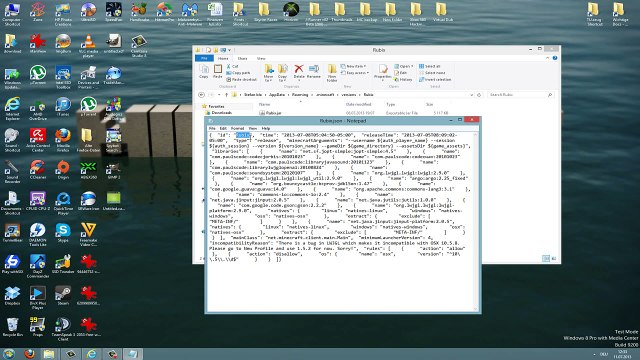640x360 pixels.
Task: Click the Mozilla Firefox desktop icon
Action: coord(63,140)
